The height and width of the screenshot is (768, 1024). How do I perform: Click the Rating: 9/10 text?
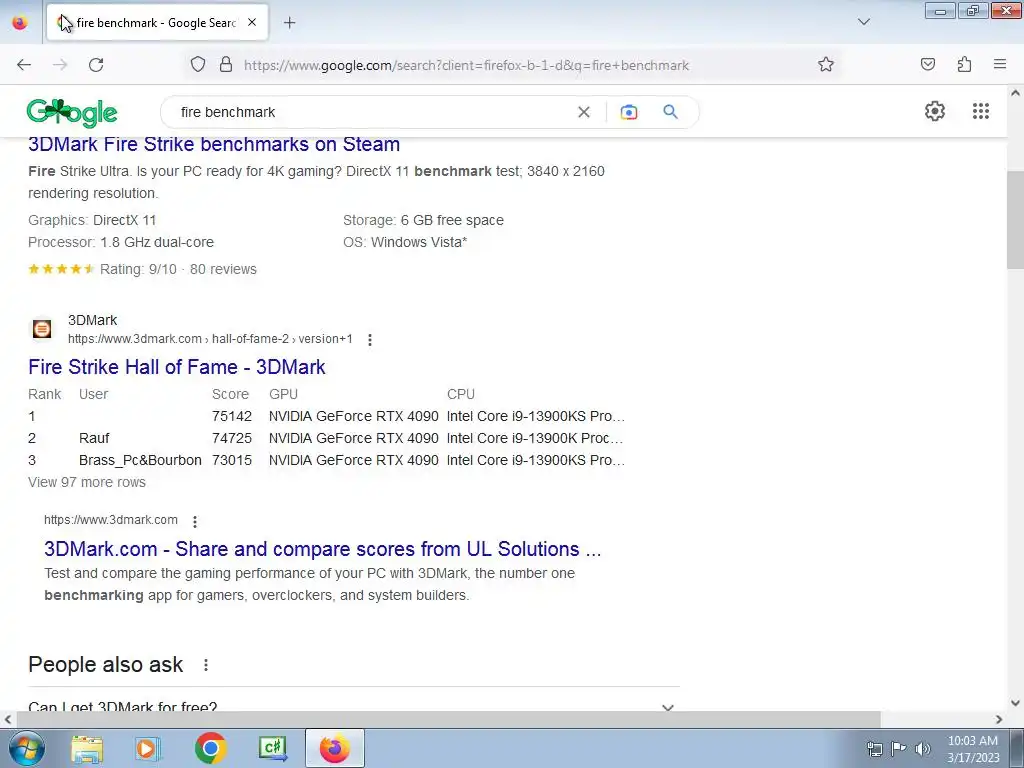tap(138, 270)
